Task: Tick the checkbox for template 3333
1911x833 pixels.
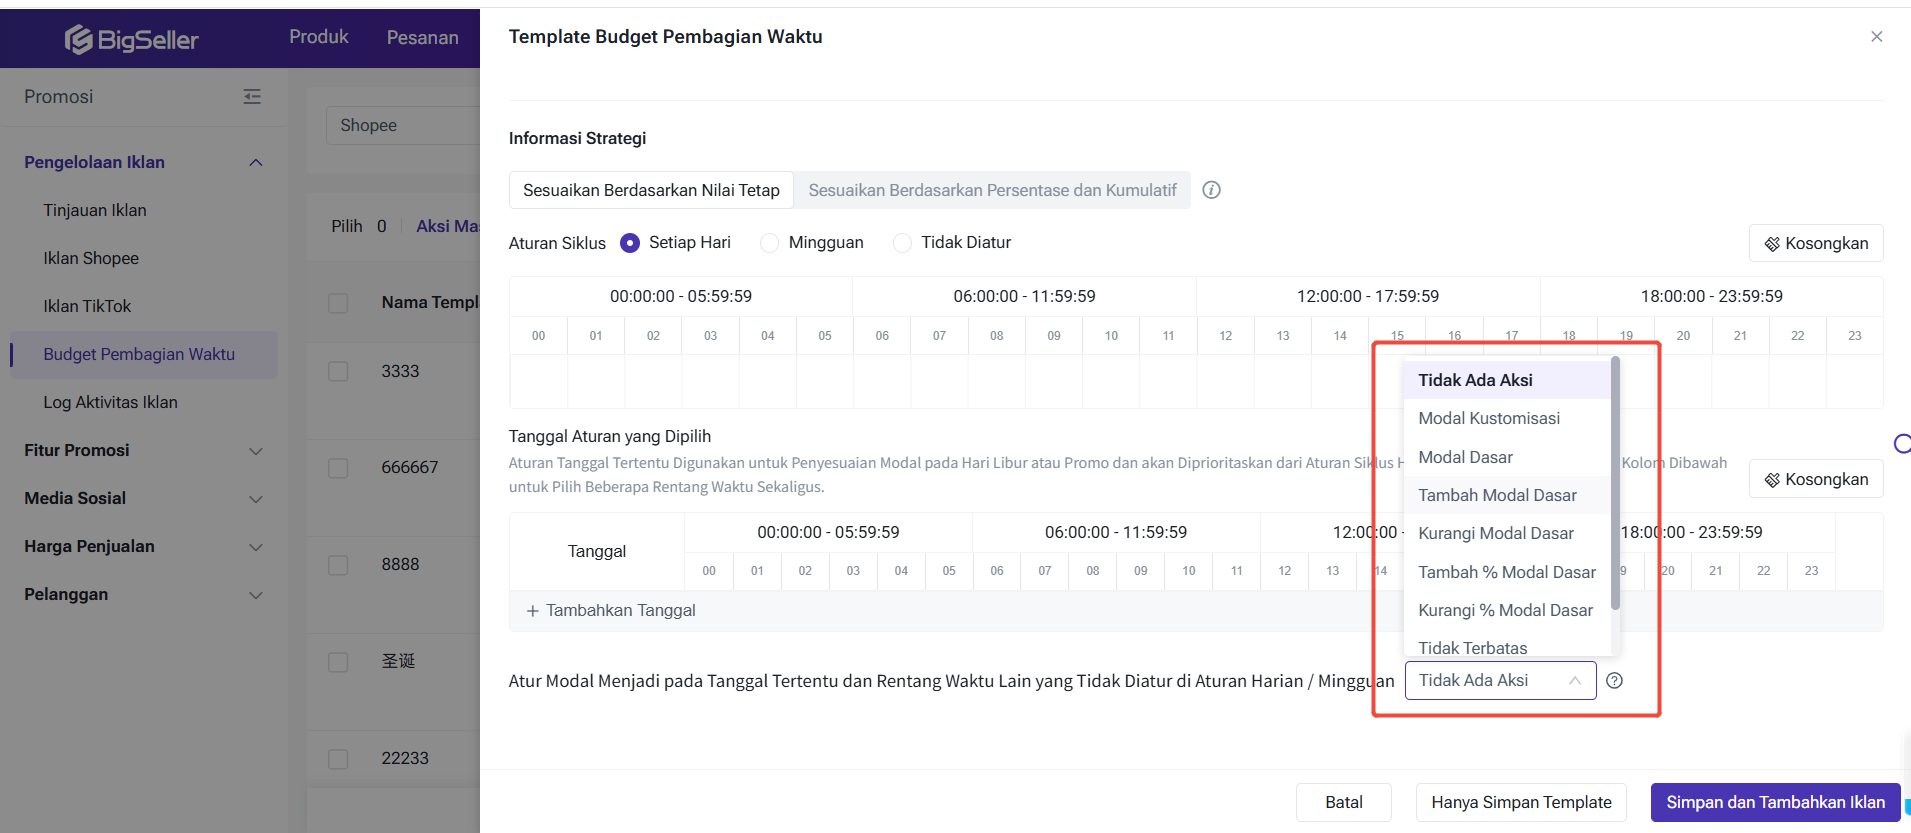Action: (x=339, y=371)
